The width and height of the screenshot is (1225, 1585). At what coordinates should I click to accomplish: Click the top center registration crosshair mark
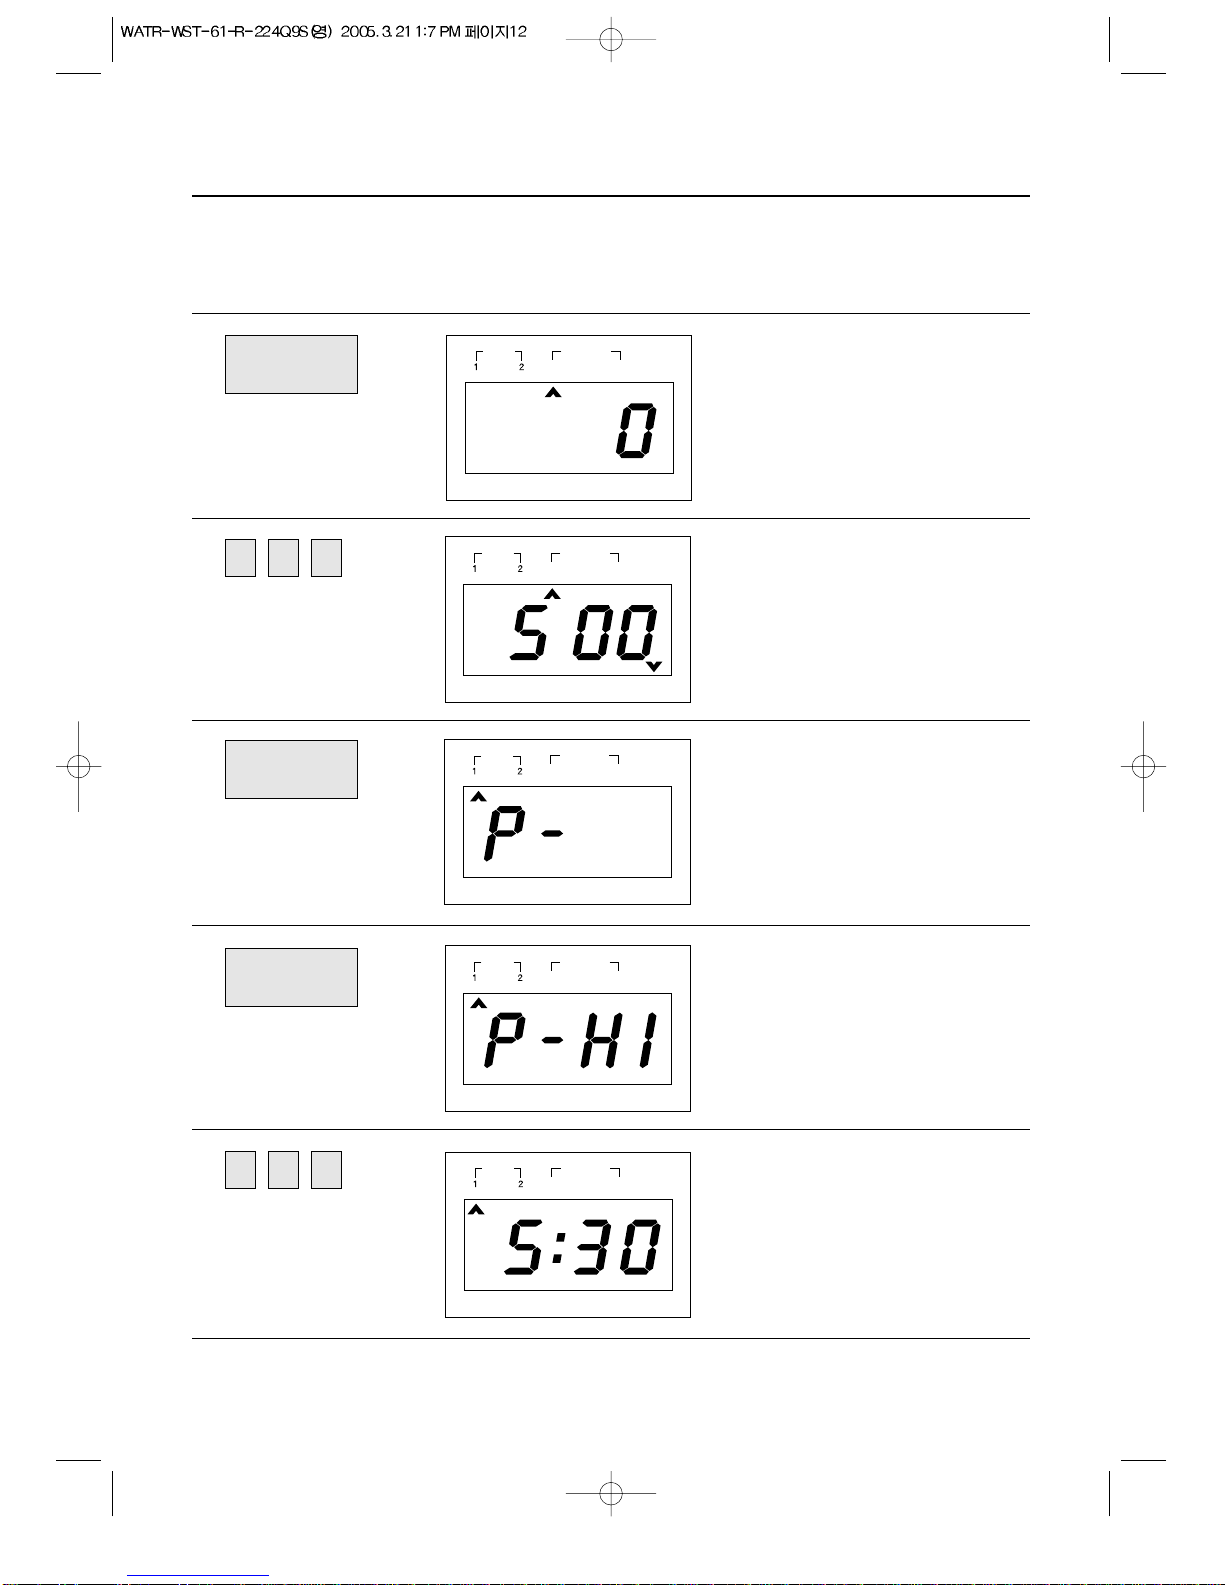(x=611, y=40)
